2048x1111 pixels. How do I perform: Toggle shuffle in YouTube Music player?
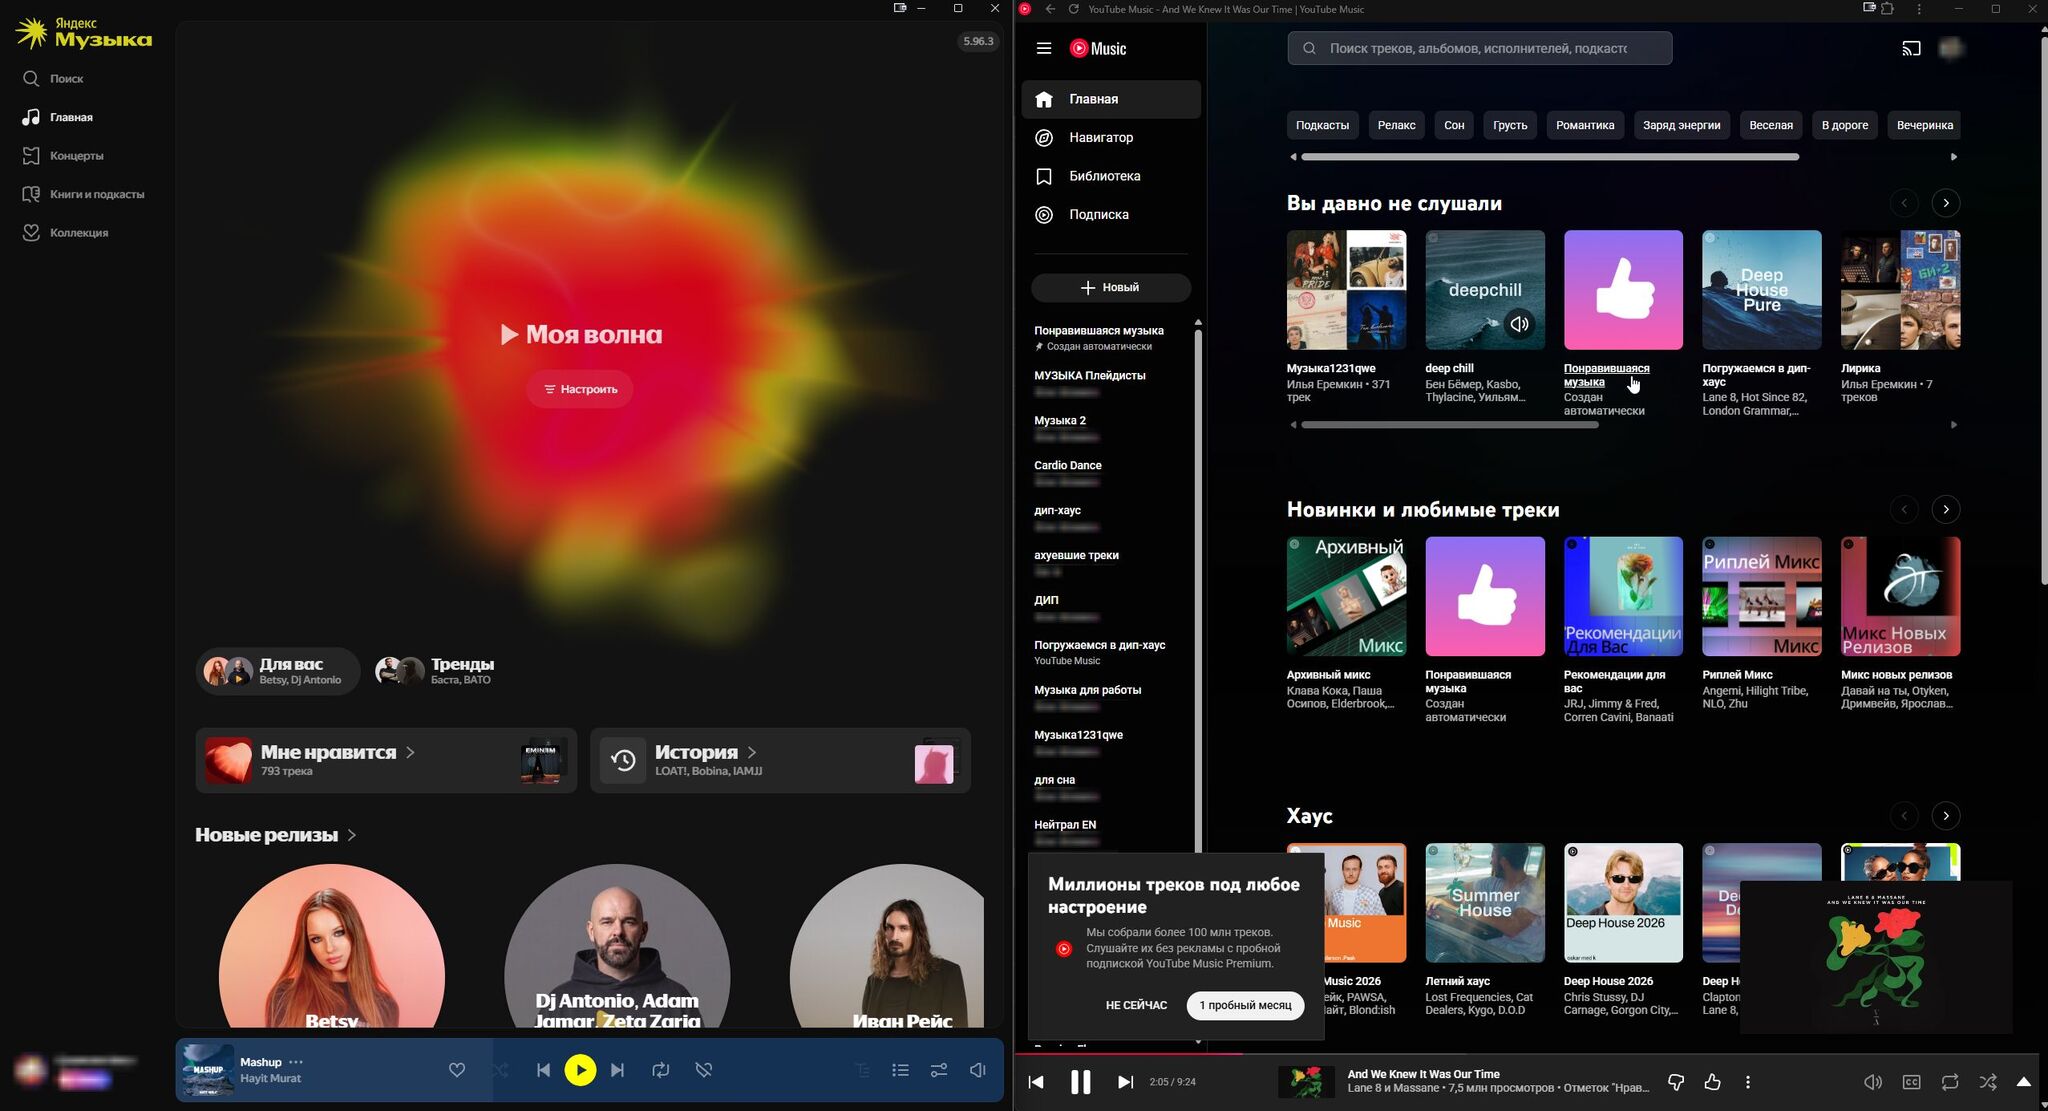click(x=1988, y=1082)
